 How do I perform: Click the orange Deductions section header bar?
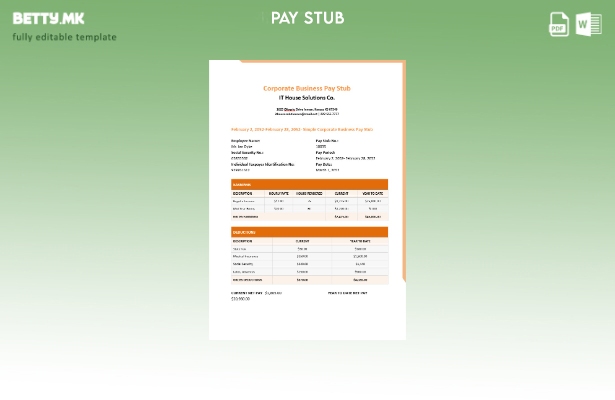(x=309, y=232)
